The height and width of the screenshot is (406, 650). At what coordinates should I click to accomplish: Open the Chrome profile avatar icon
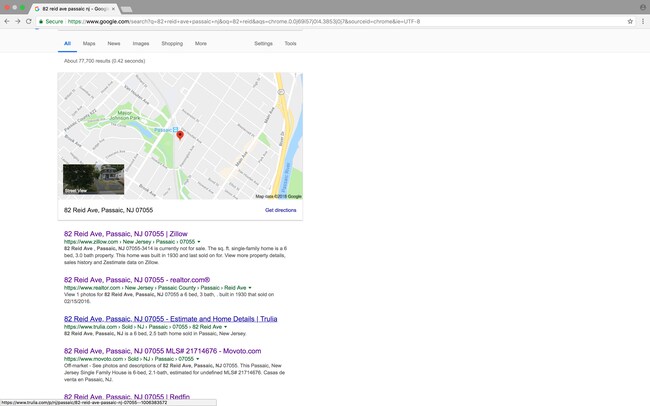(643, 7)
